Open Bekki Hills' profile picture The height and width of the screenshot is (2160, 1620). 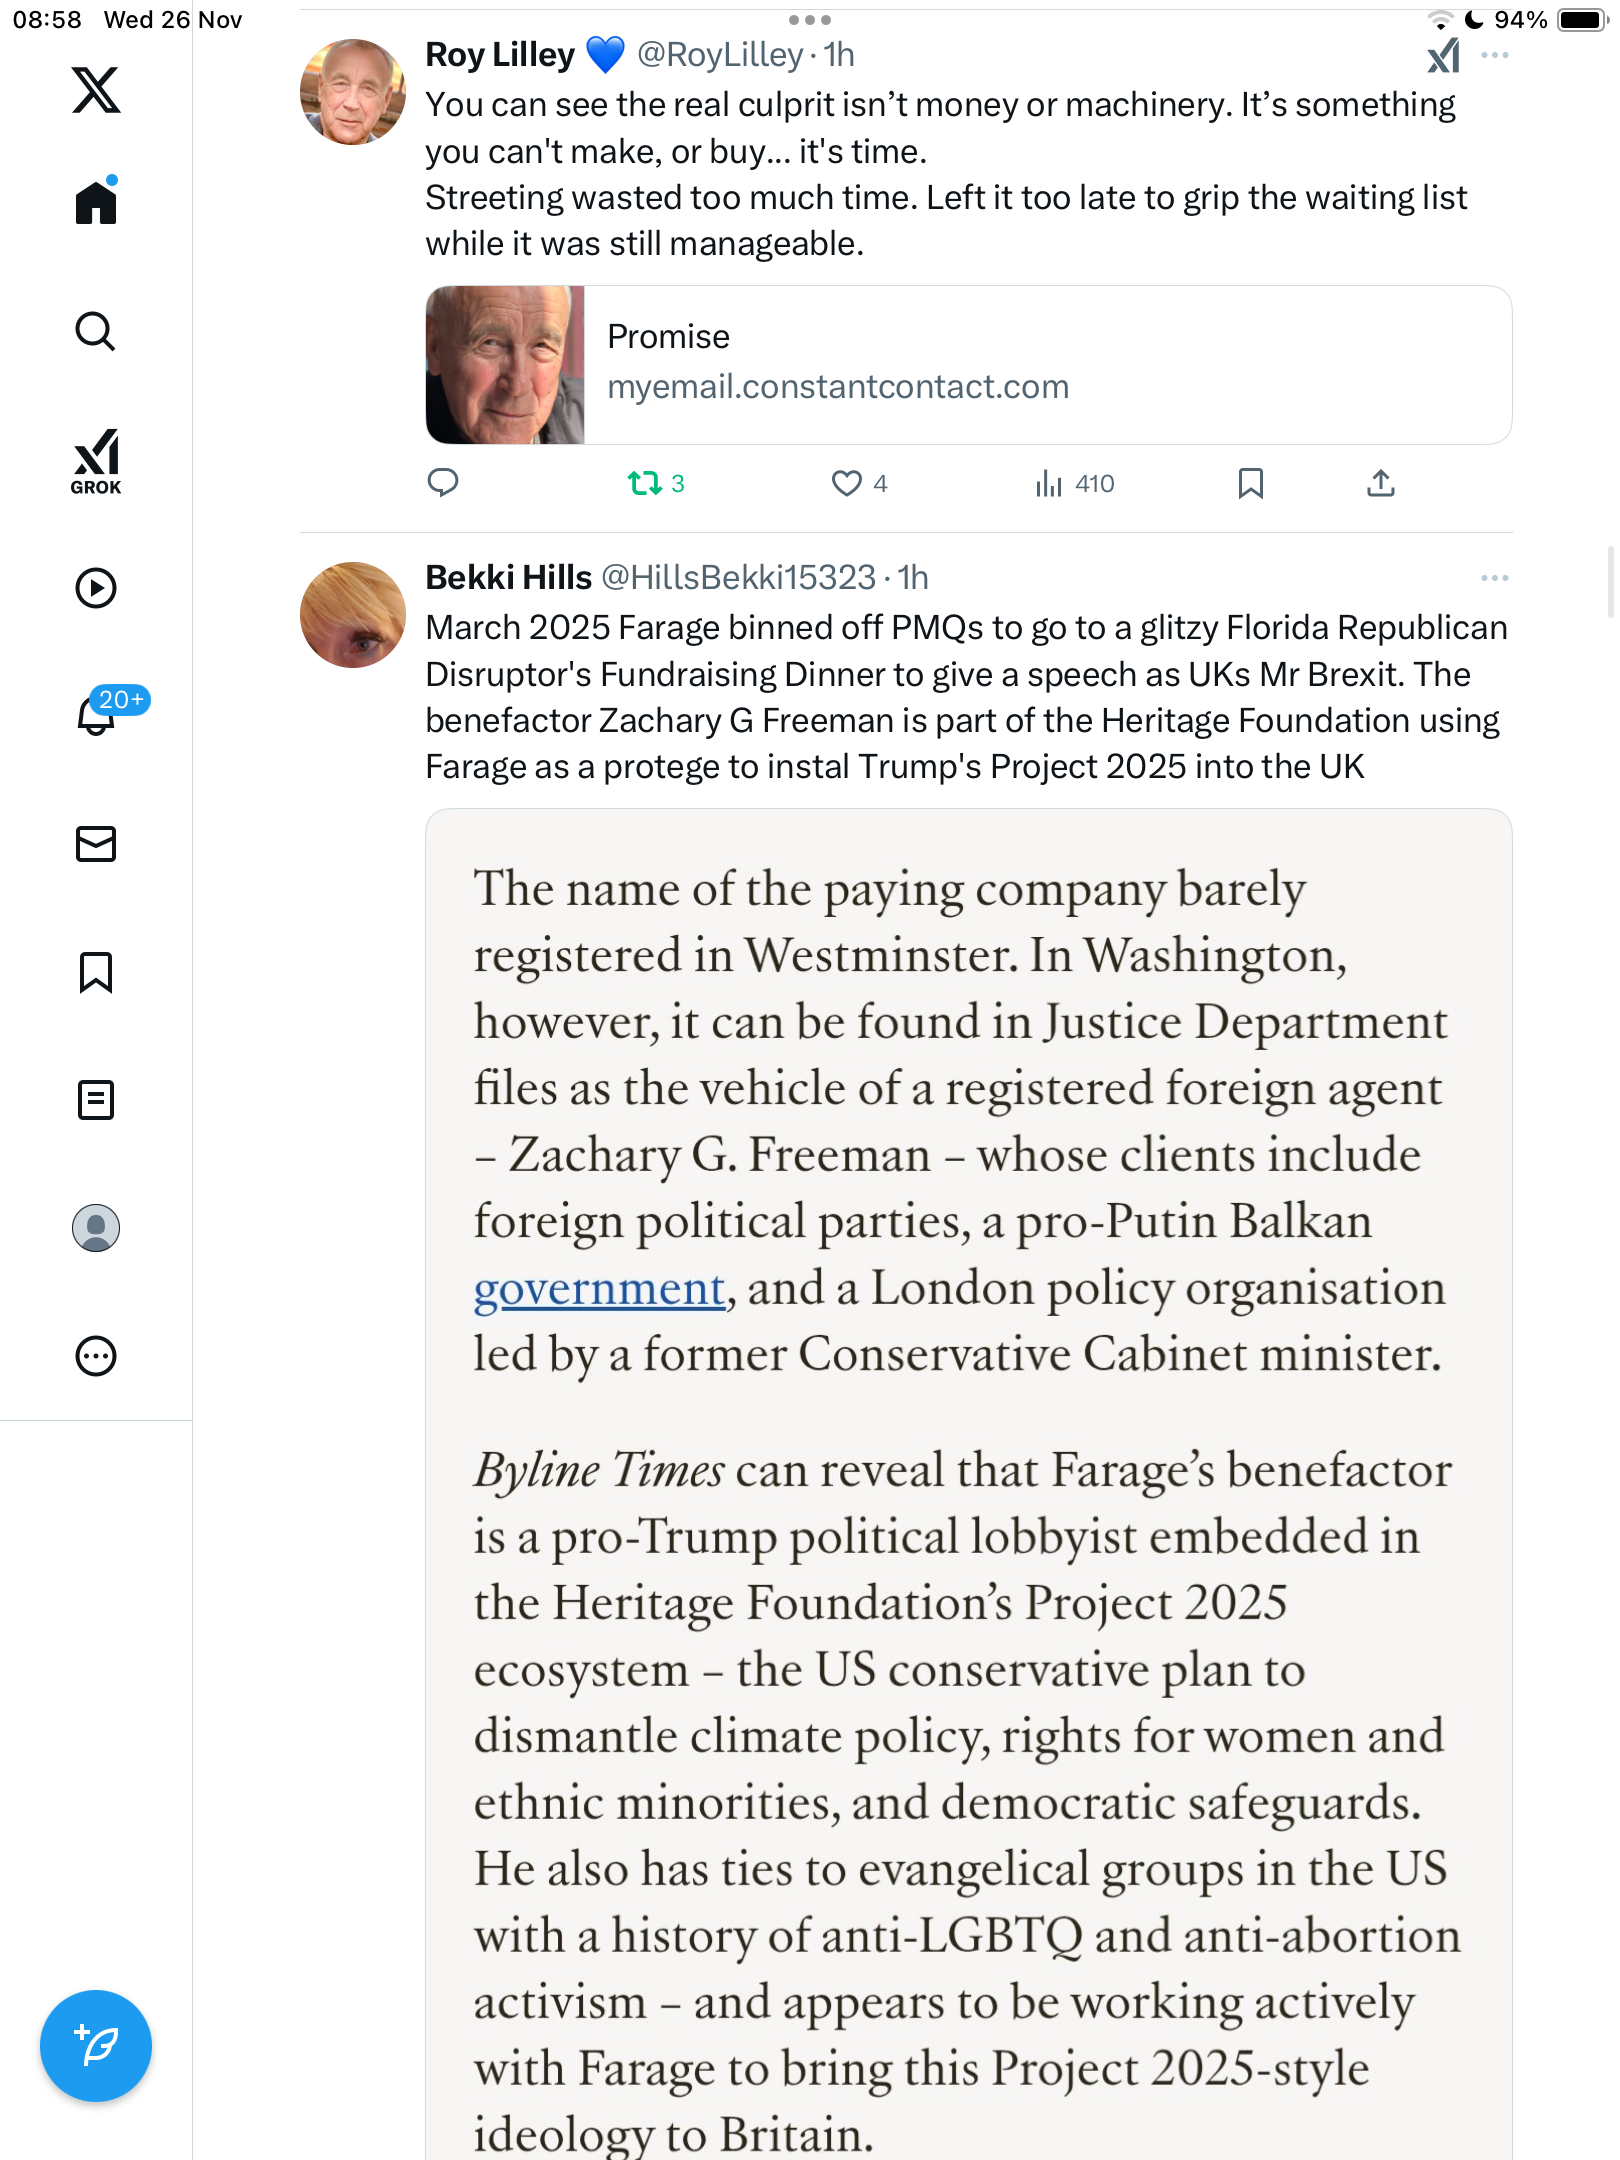[x=353, y=615]
